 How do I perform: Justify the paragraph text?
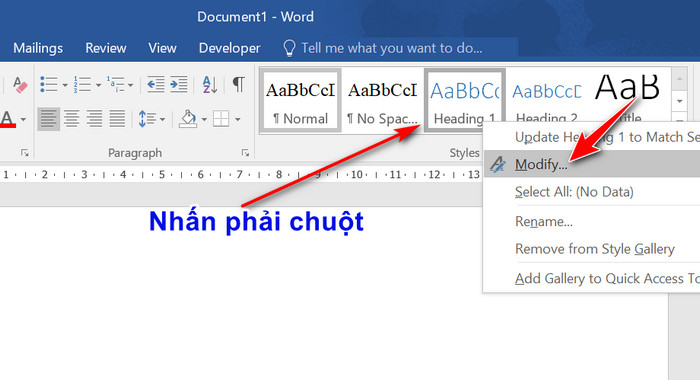[x=117, y=119]
